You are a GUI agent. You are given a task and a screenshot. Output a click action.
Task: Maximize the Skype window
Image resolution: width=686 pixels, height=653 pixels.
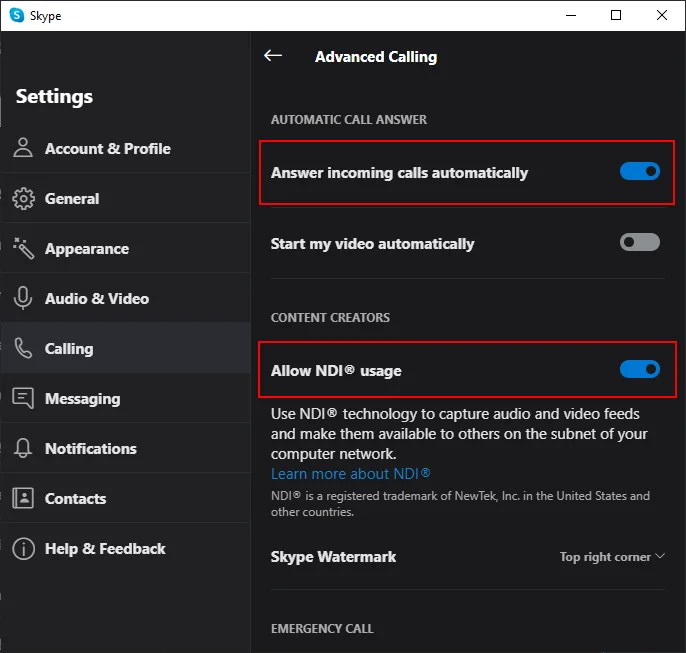tap(616, 15)
